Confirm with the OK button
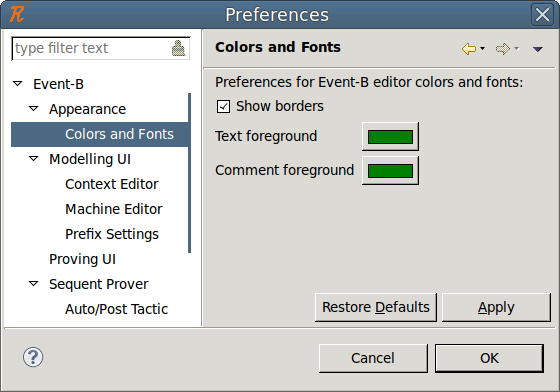The height and width of the screenshot is (392, 560). (489, 358)
